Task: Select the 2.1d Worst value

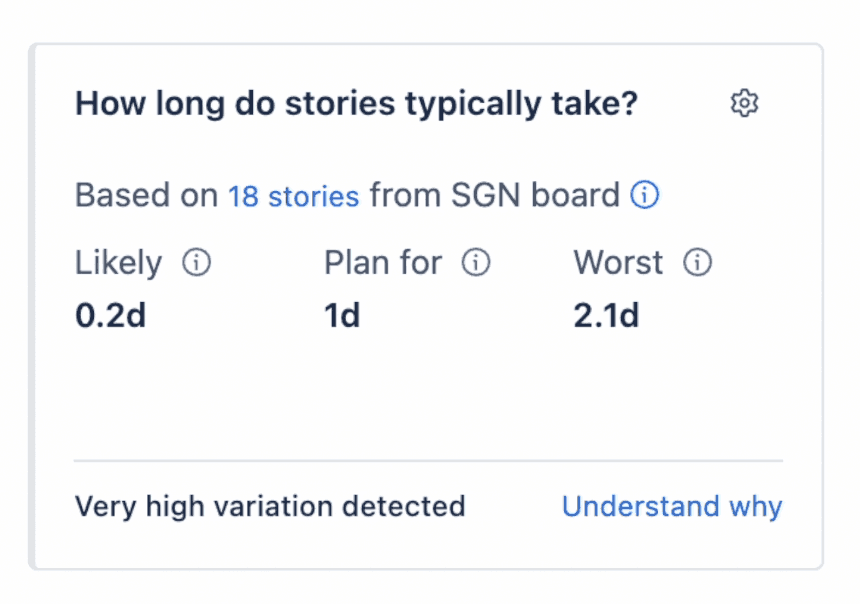Action: (606, 316)
